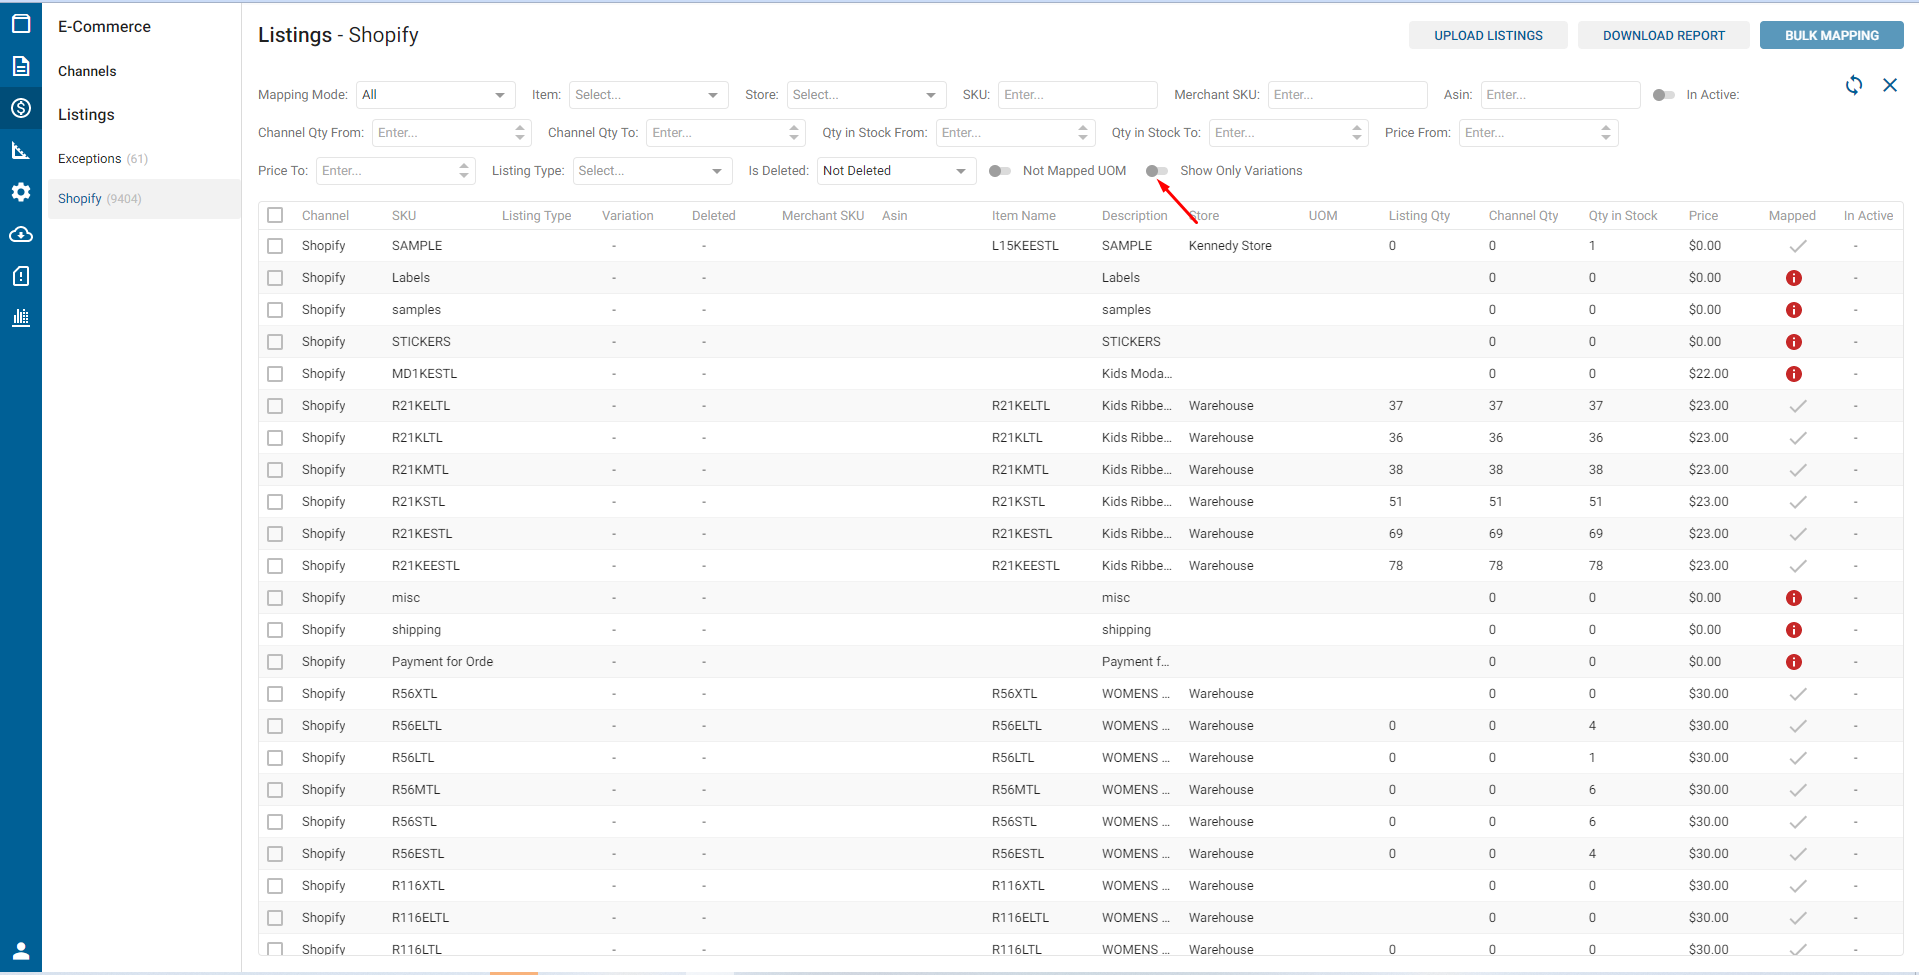
Task: Click the Qty in Stock From spinner
Action: pyautogui.click(x=1083, y=133)
